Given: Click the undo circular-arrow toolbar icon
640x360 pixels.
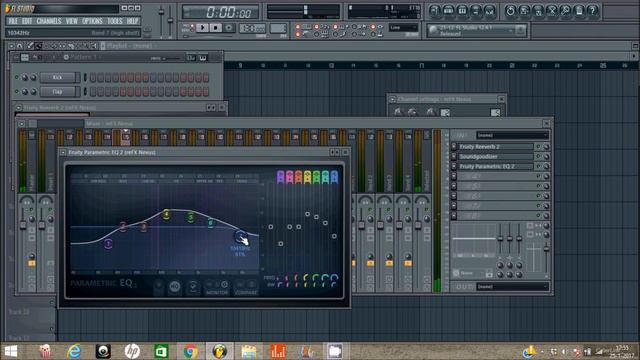Looking at the screenshot, I should click(510, 10).
